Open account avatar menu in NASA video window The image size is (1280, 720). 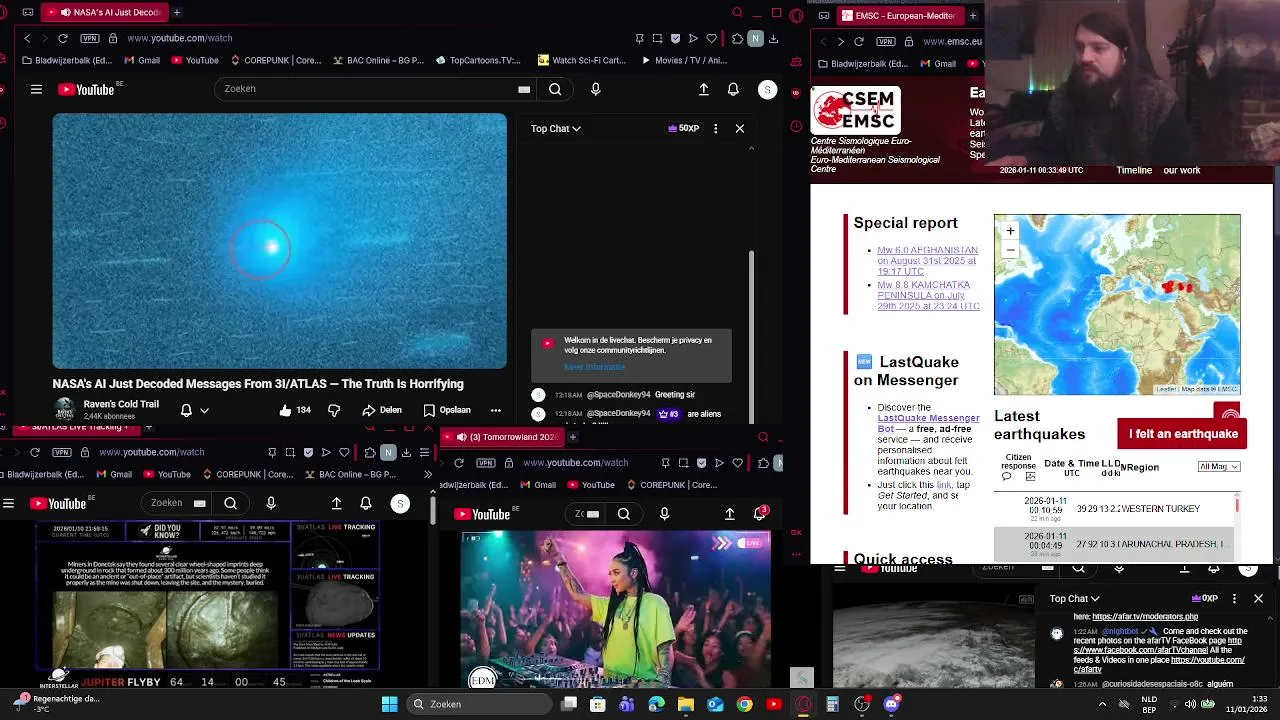[x=767, y=89]
